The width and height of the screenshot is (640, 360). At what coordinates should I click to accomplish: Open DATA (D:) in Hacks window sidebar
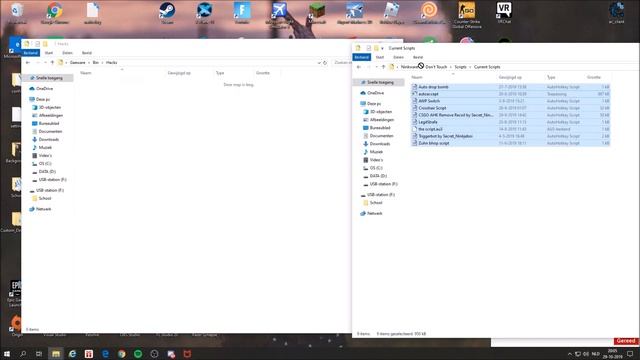tap(47, 171)
